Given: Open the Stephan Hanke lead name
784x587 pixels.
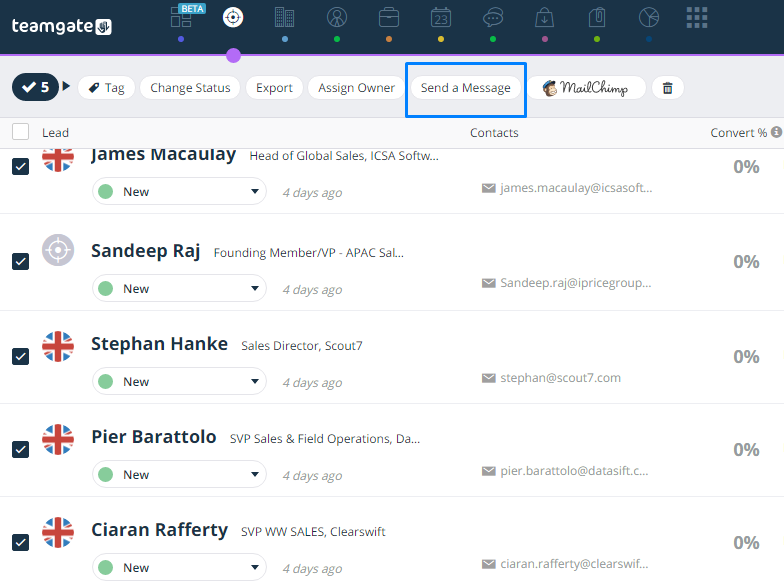Looking at the screenshot, I should pos(160,344).
